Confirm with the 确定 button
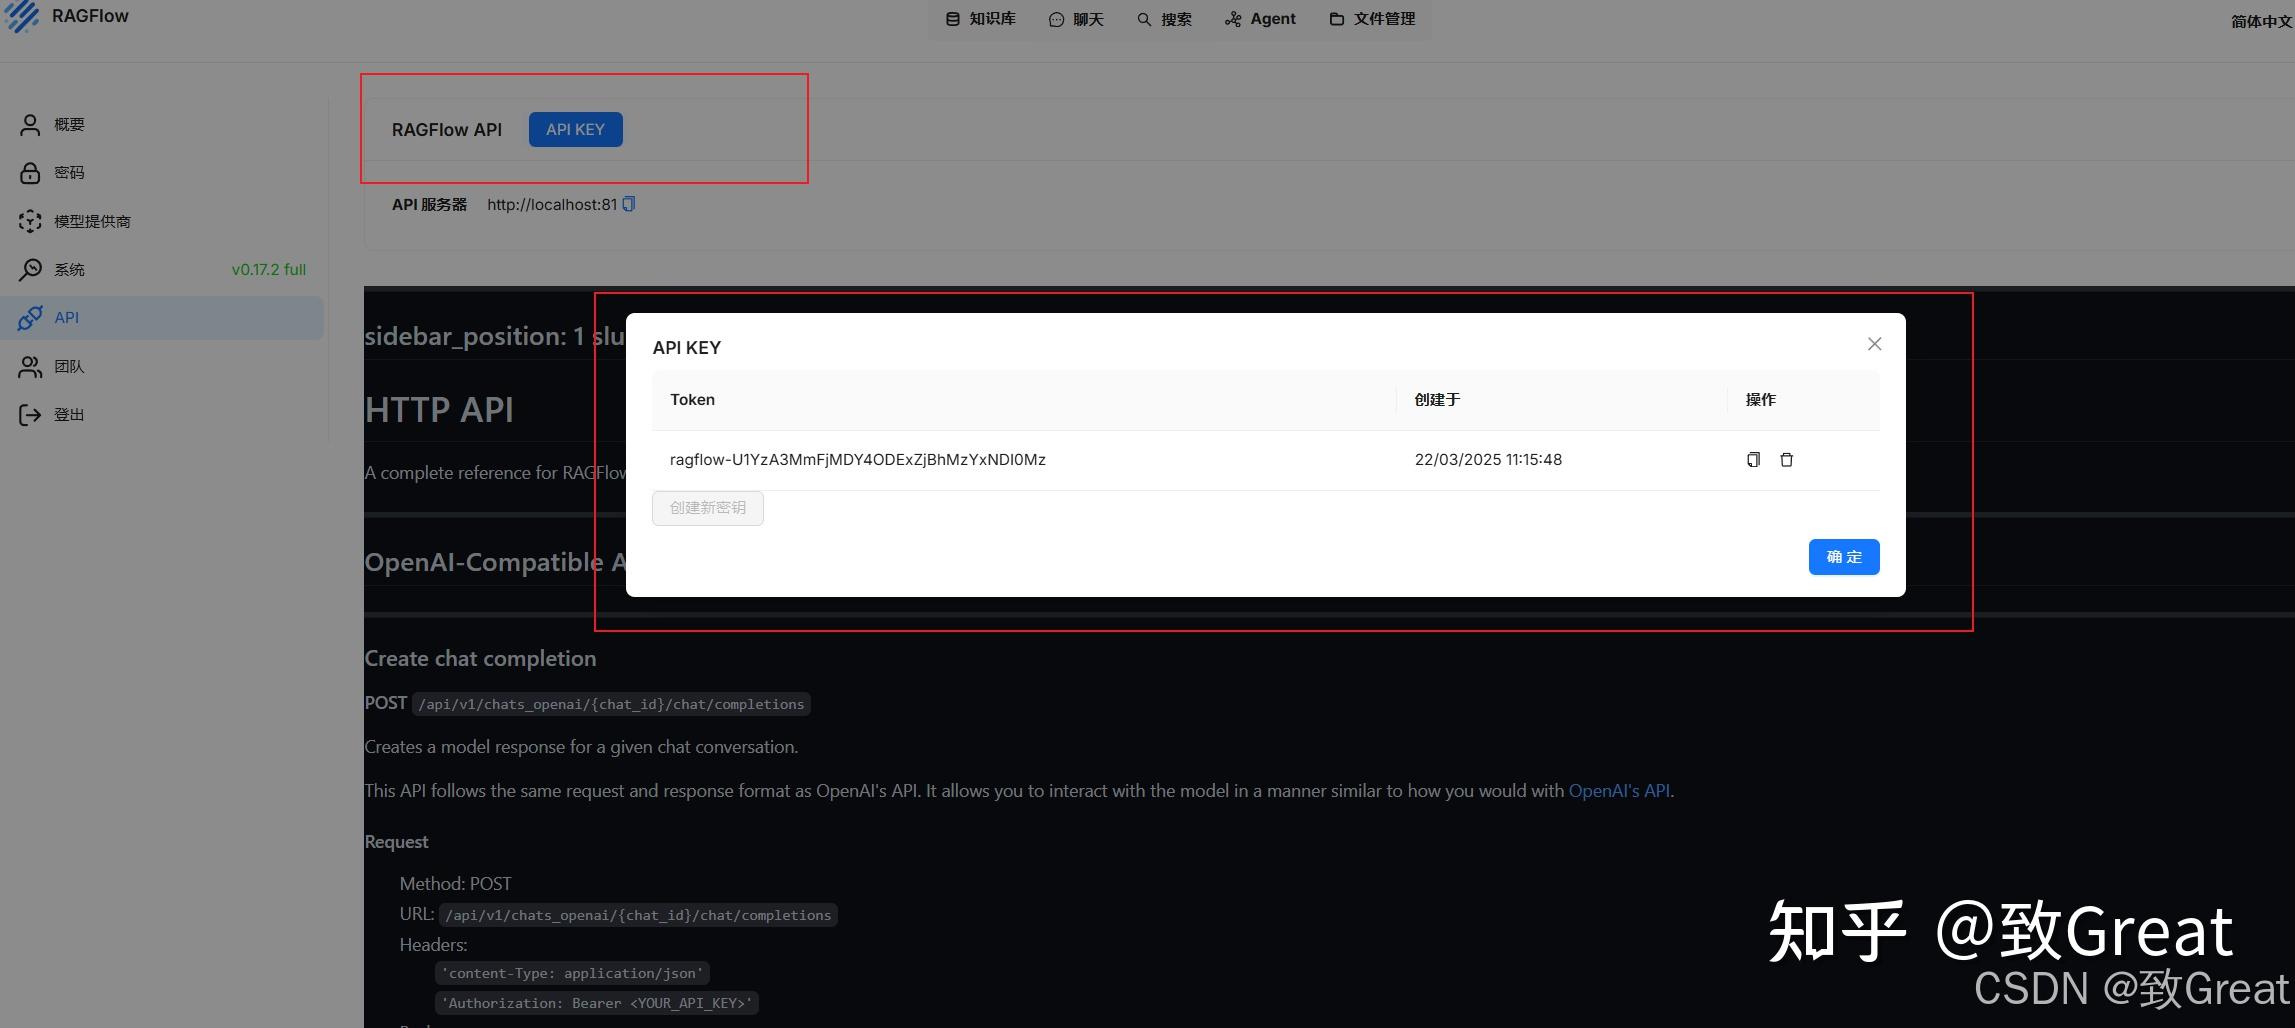Viewport: 2295px width, 1028px height. click(x=1843, y=557)
